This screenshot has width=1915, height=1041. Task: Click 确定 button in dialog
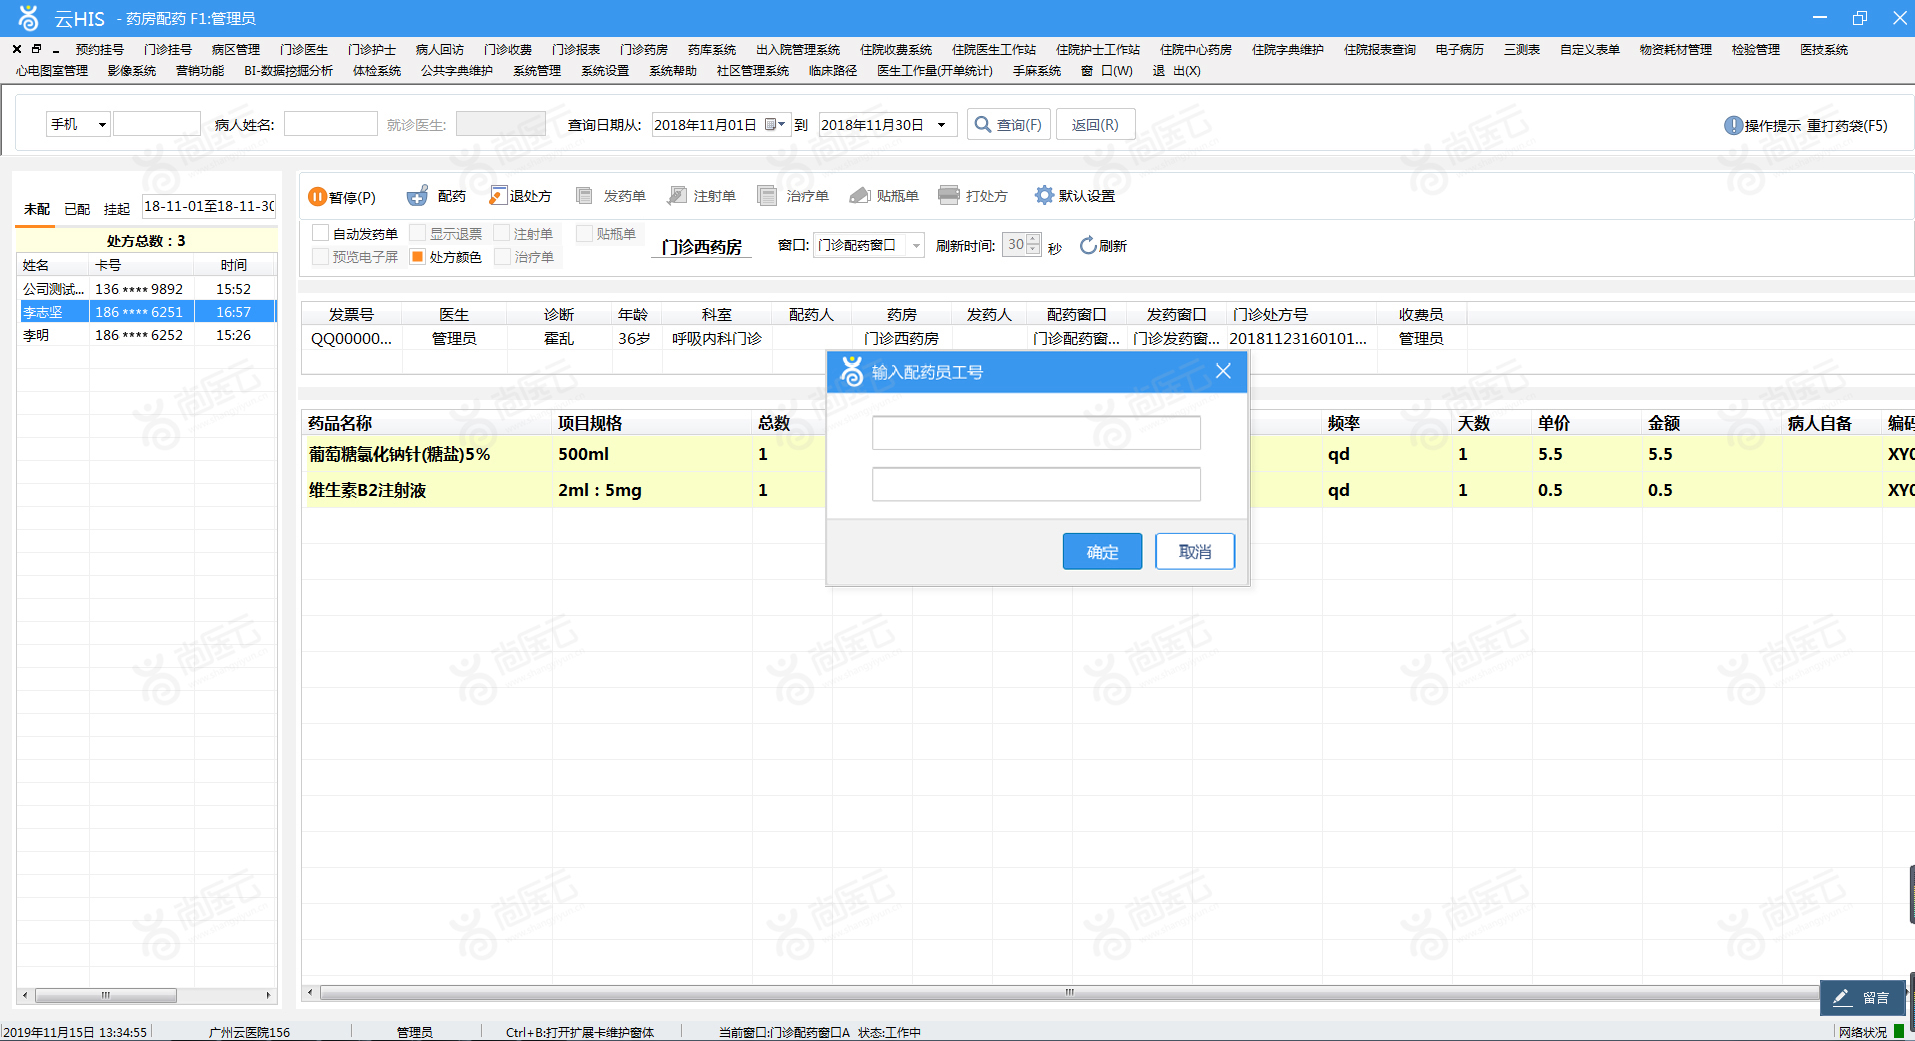[x=1102, y=551]
